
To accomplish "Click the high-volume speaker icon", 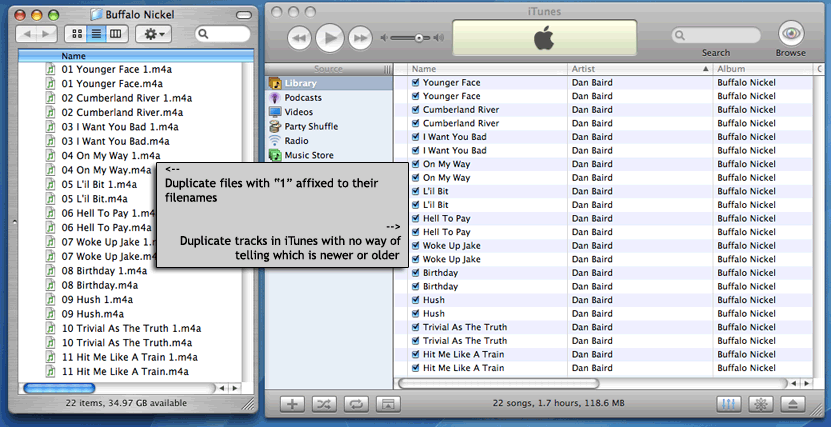I will [x=438, y=38].
